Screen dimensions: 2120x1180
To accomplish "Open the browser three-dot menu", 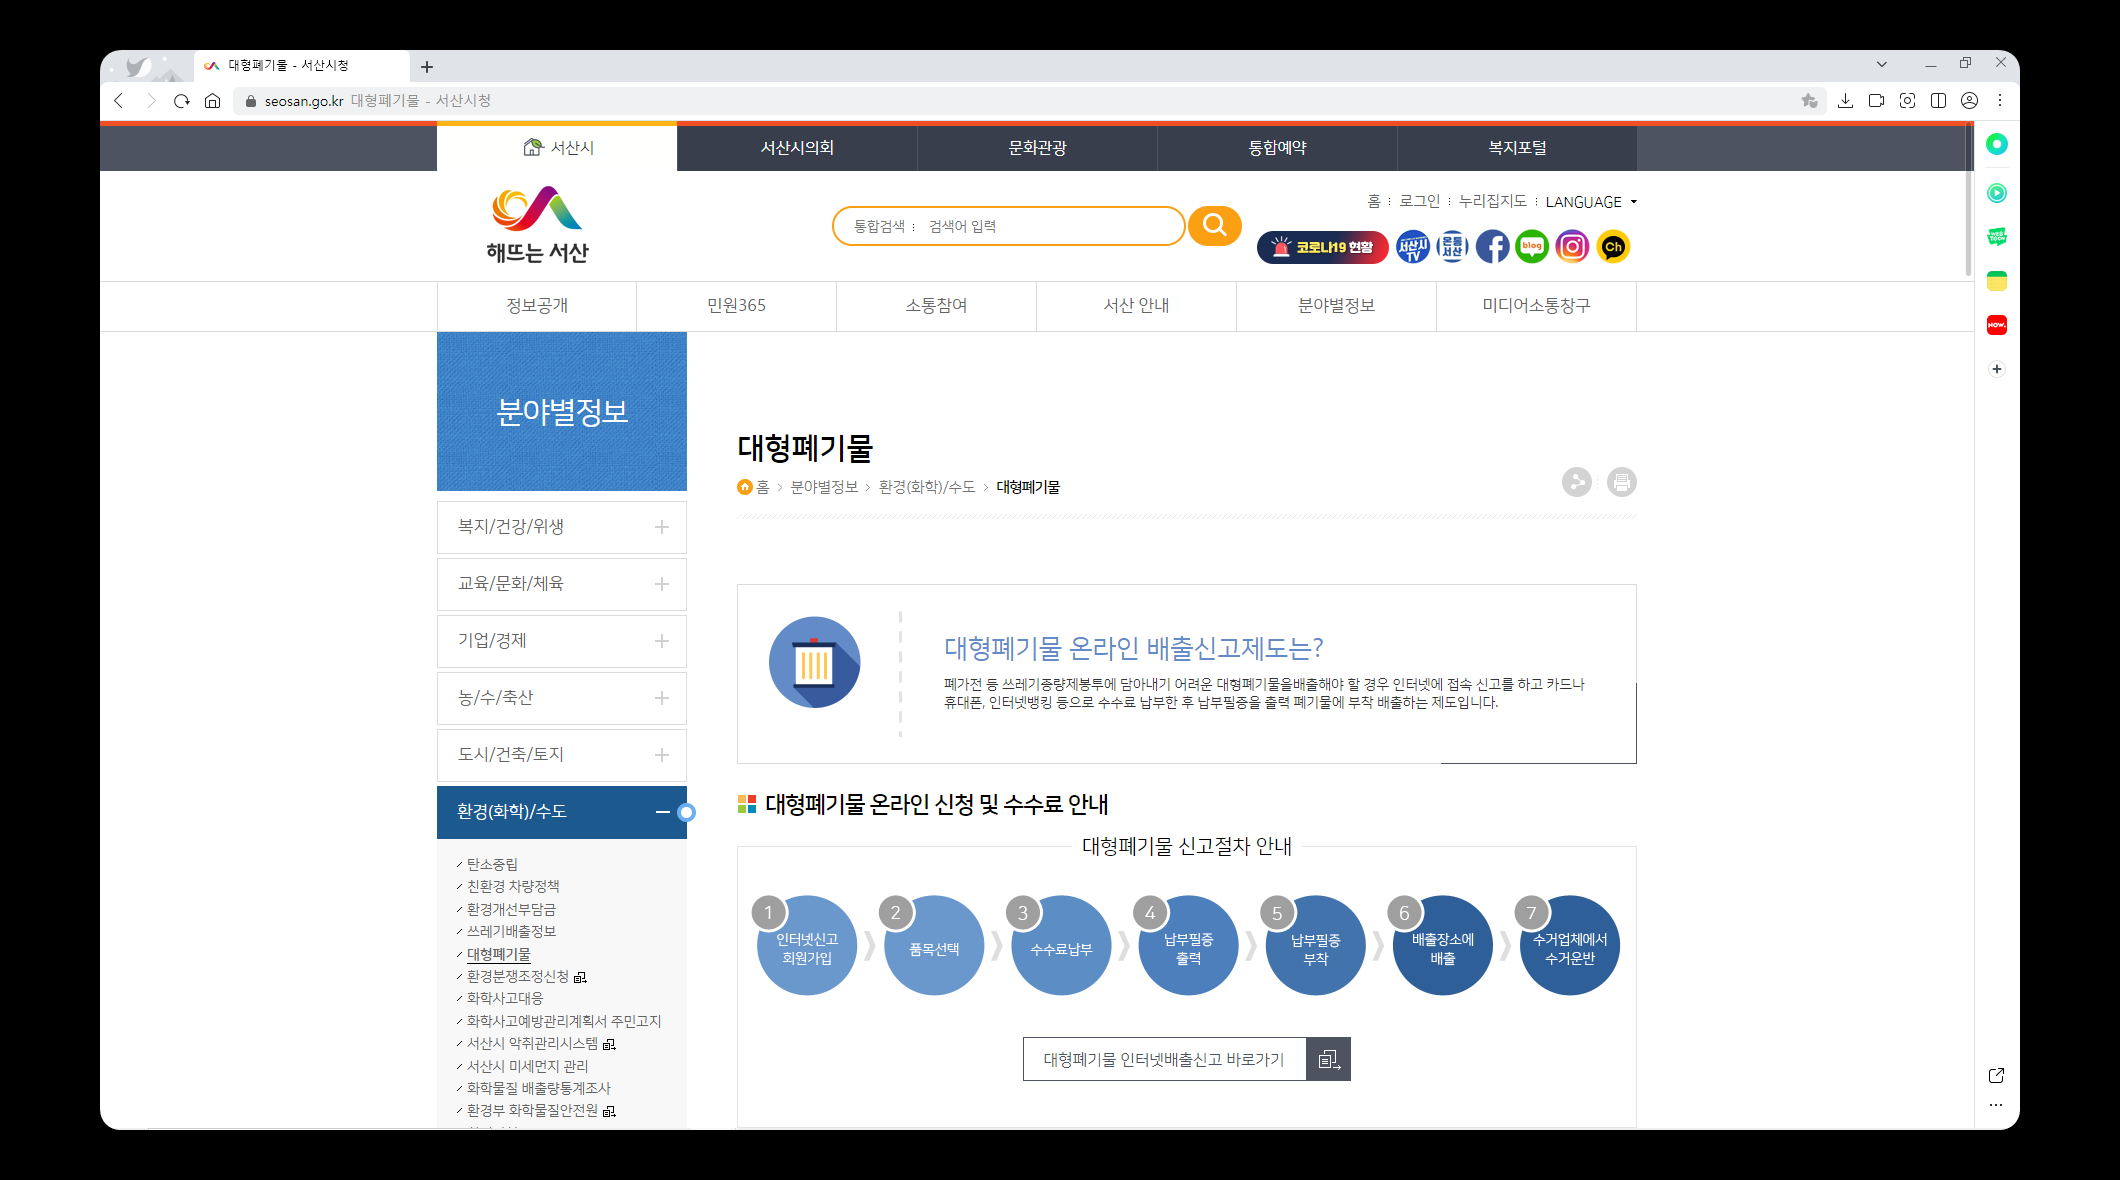I will [x=2000, y=100].
